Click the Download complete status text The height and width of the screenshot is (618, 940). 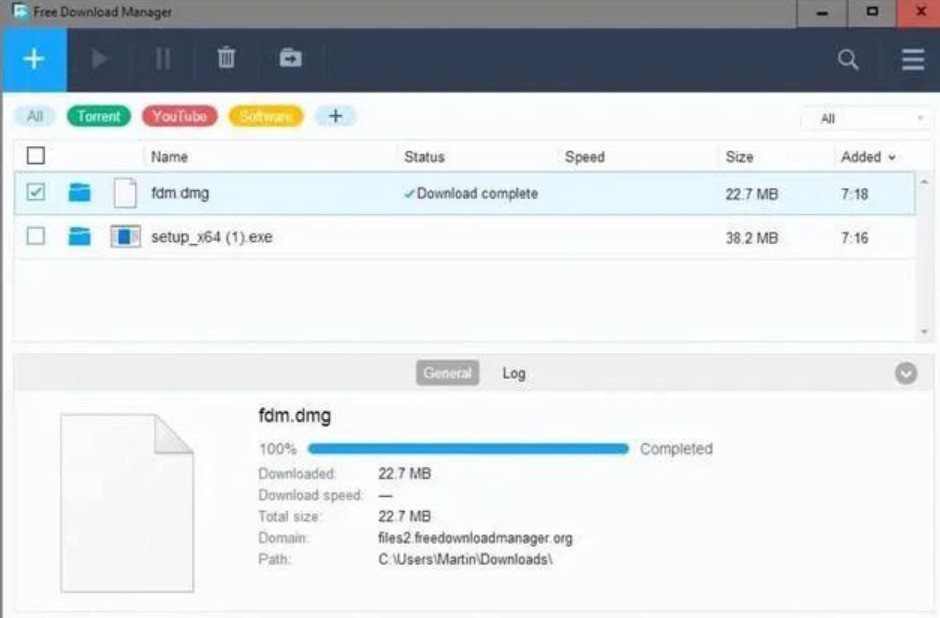coord(477,194)
